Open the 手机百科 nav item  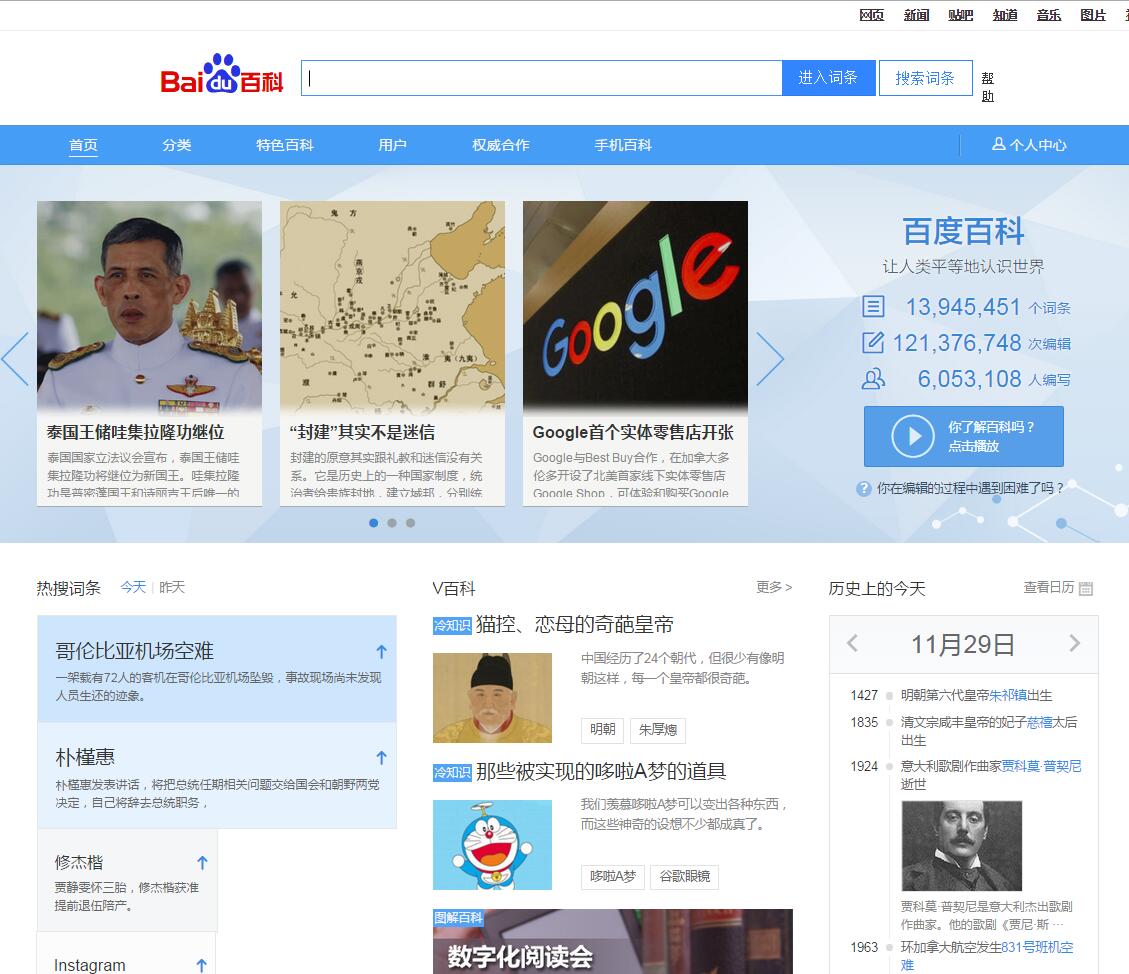click(x=623, y=145)
